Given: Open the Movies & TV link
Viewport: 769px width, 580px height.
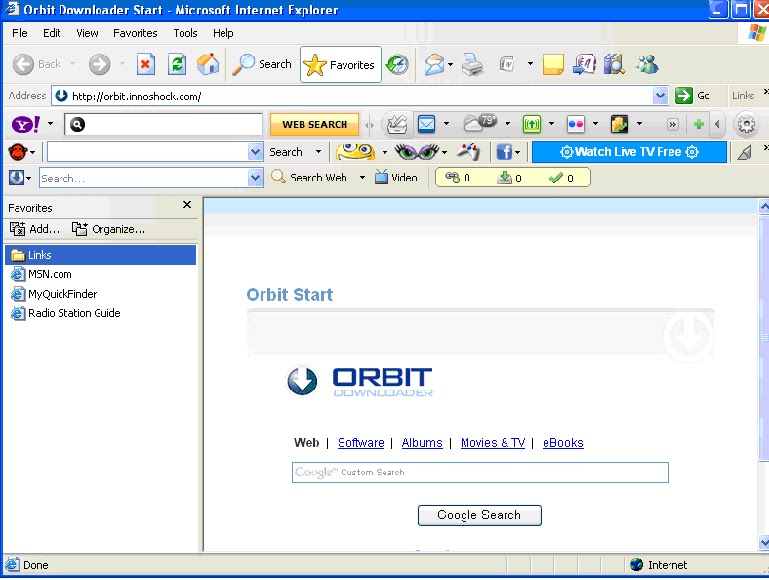Looking at the screenshot, I should click(493, 443).
